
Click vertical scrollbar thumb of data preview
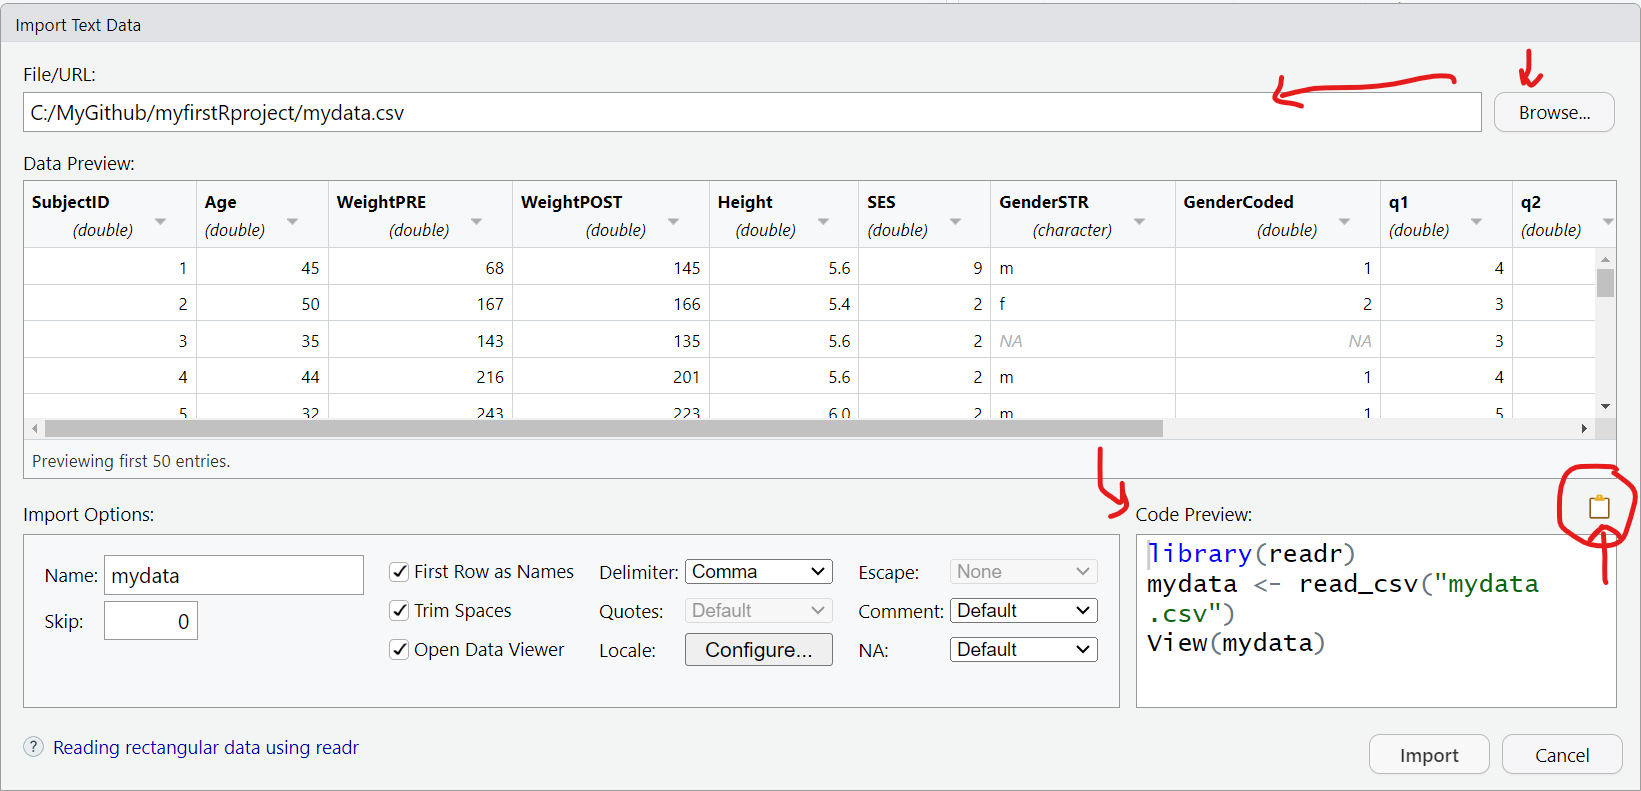tap(1605, 283)
